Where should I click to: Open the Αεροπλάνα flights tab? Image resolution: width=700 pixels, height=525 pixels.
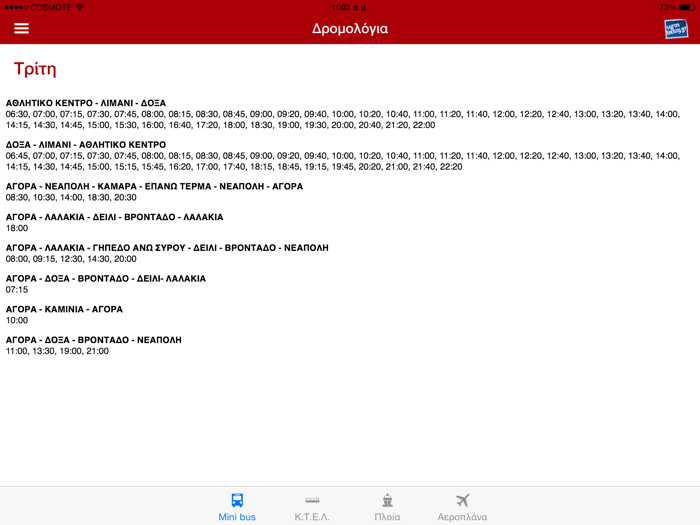click(x=462, y=507)
